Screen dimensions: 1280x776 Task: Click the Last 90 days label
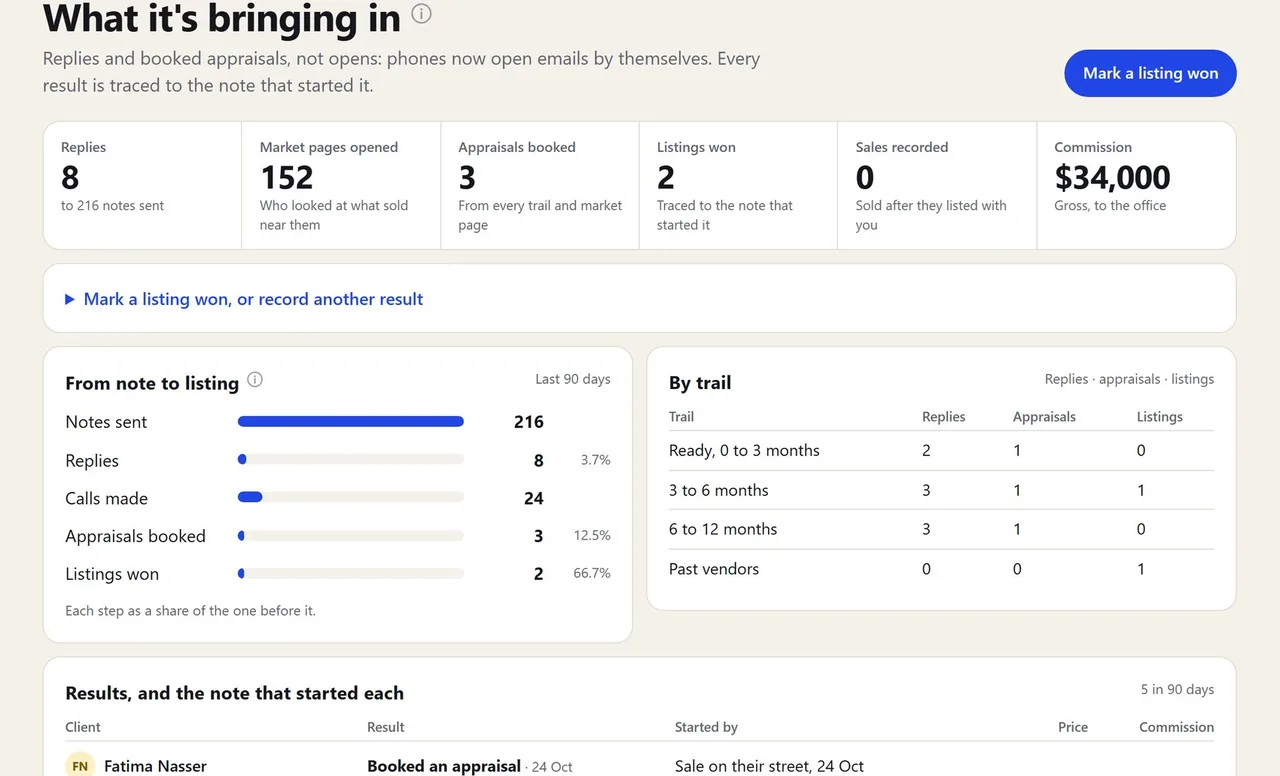[x=572, y=379]
